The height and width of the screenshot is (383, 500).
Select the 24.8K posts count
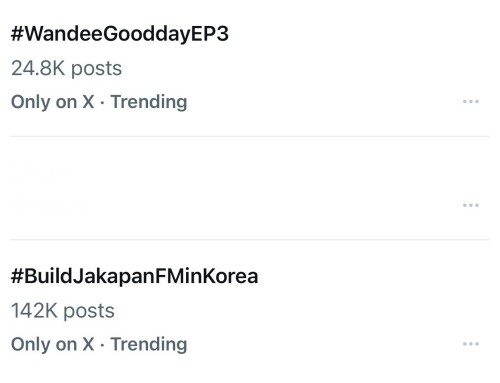[x=66, y=68]
